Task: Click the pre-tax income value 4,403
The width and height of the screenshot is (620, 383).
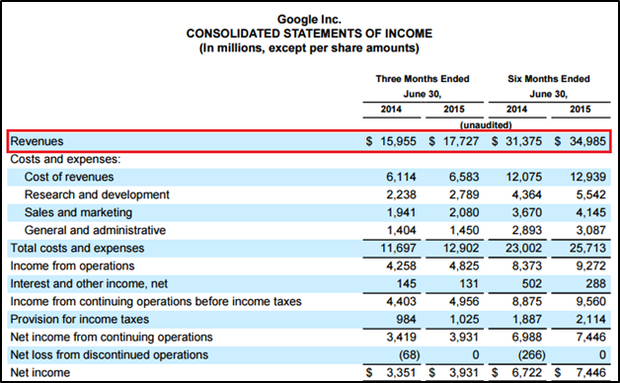Action: (401, 301)
